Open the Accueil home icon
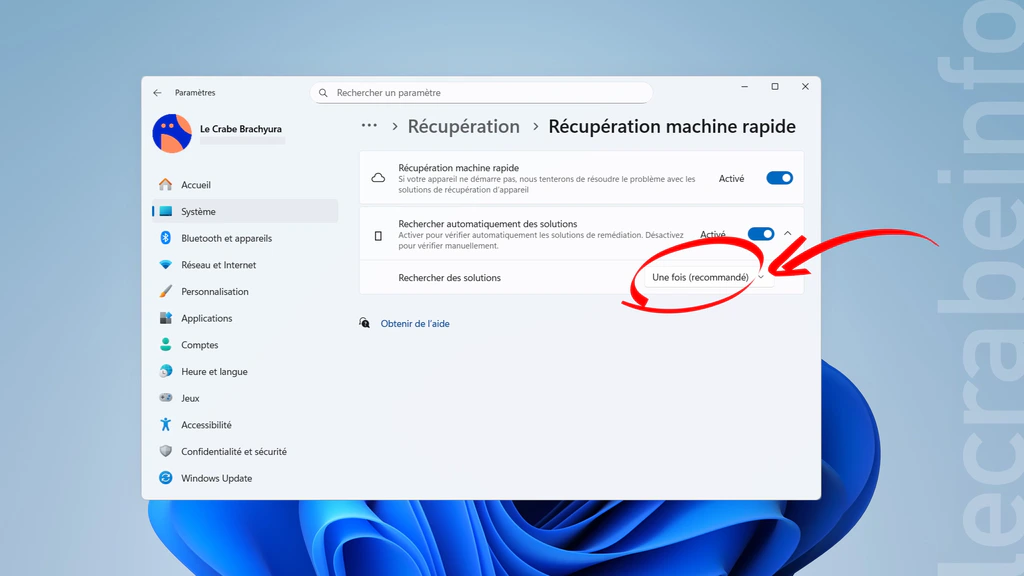The width and height of the screenshot is (1024, 576). [166, 185]
